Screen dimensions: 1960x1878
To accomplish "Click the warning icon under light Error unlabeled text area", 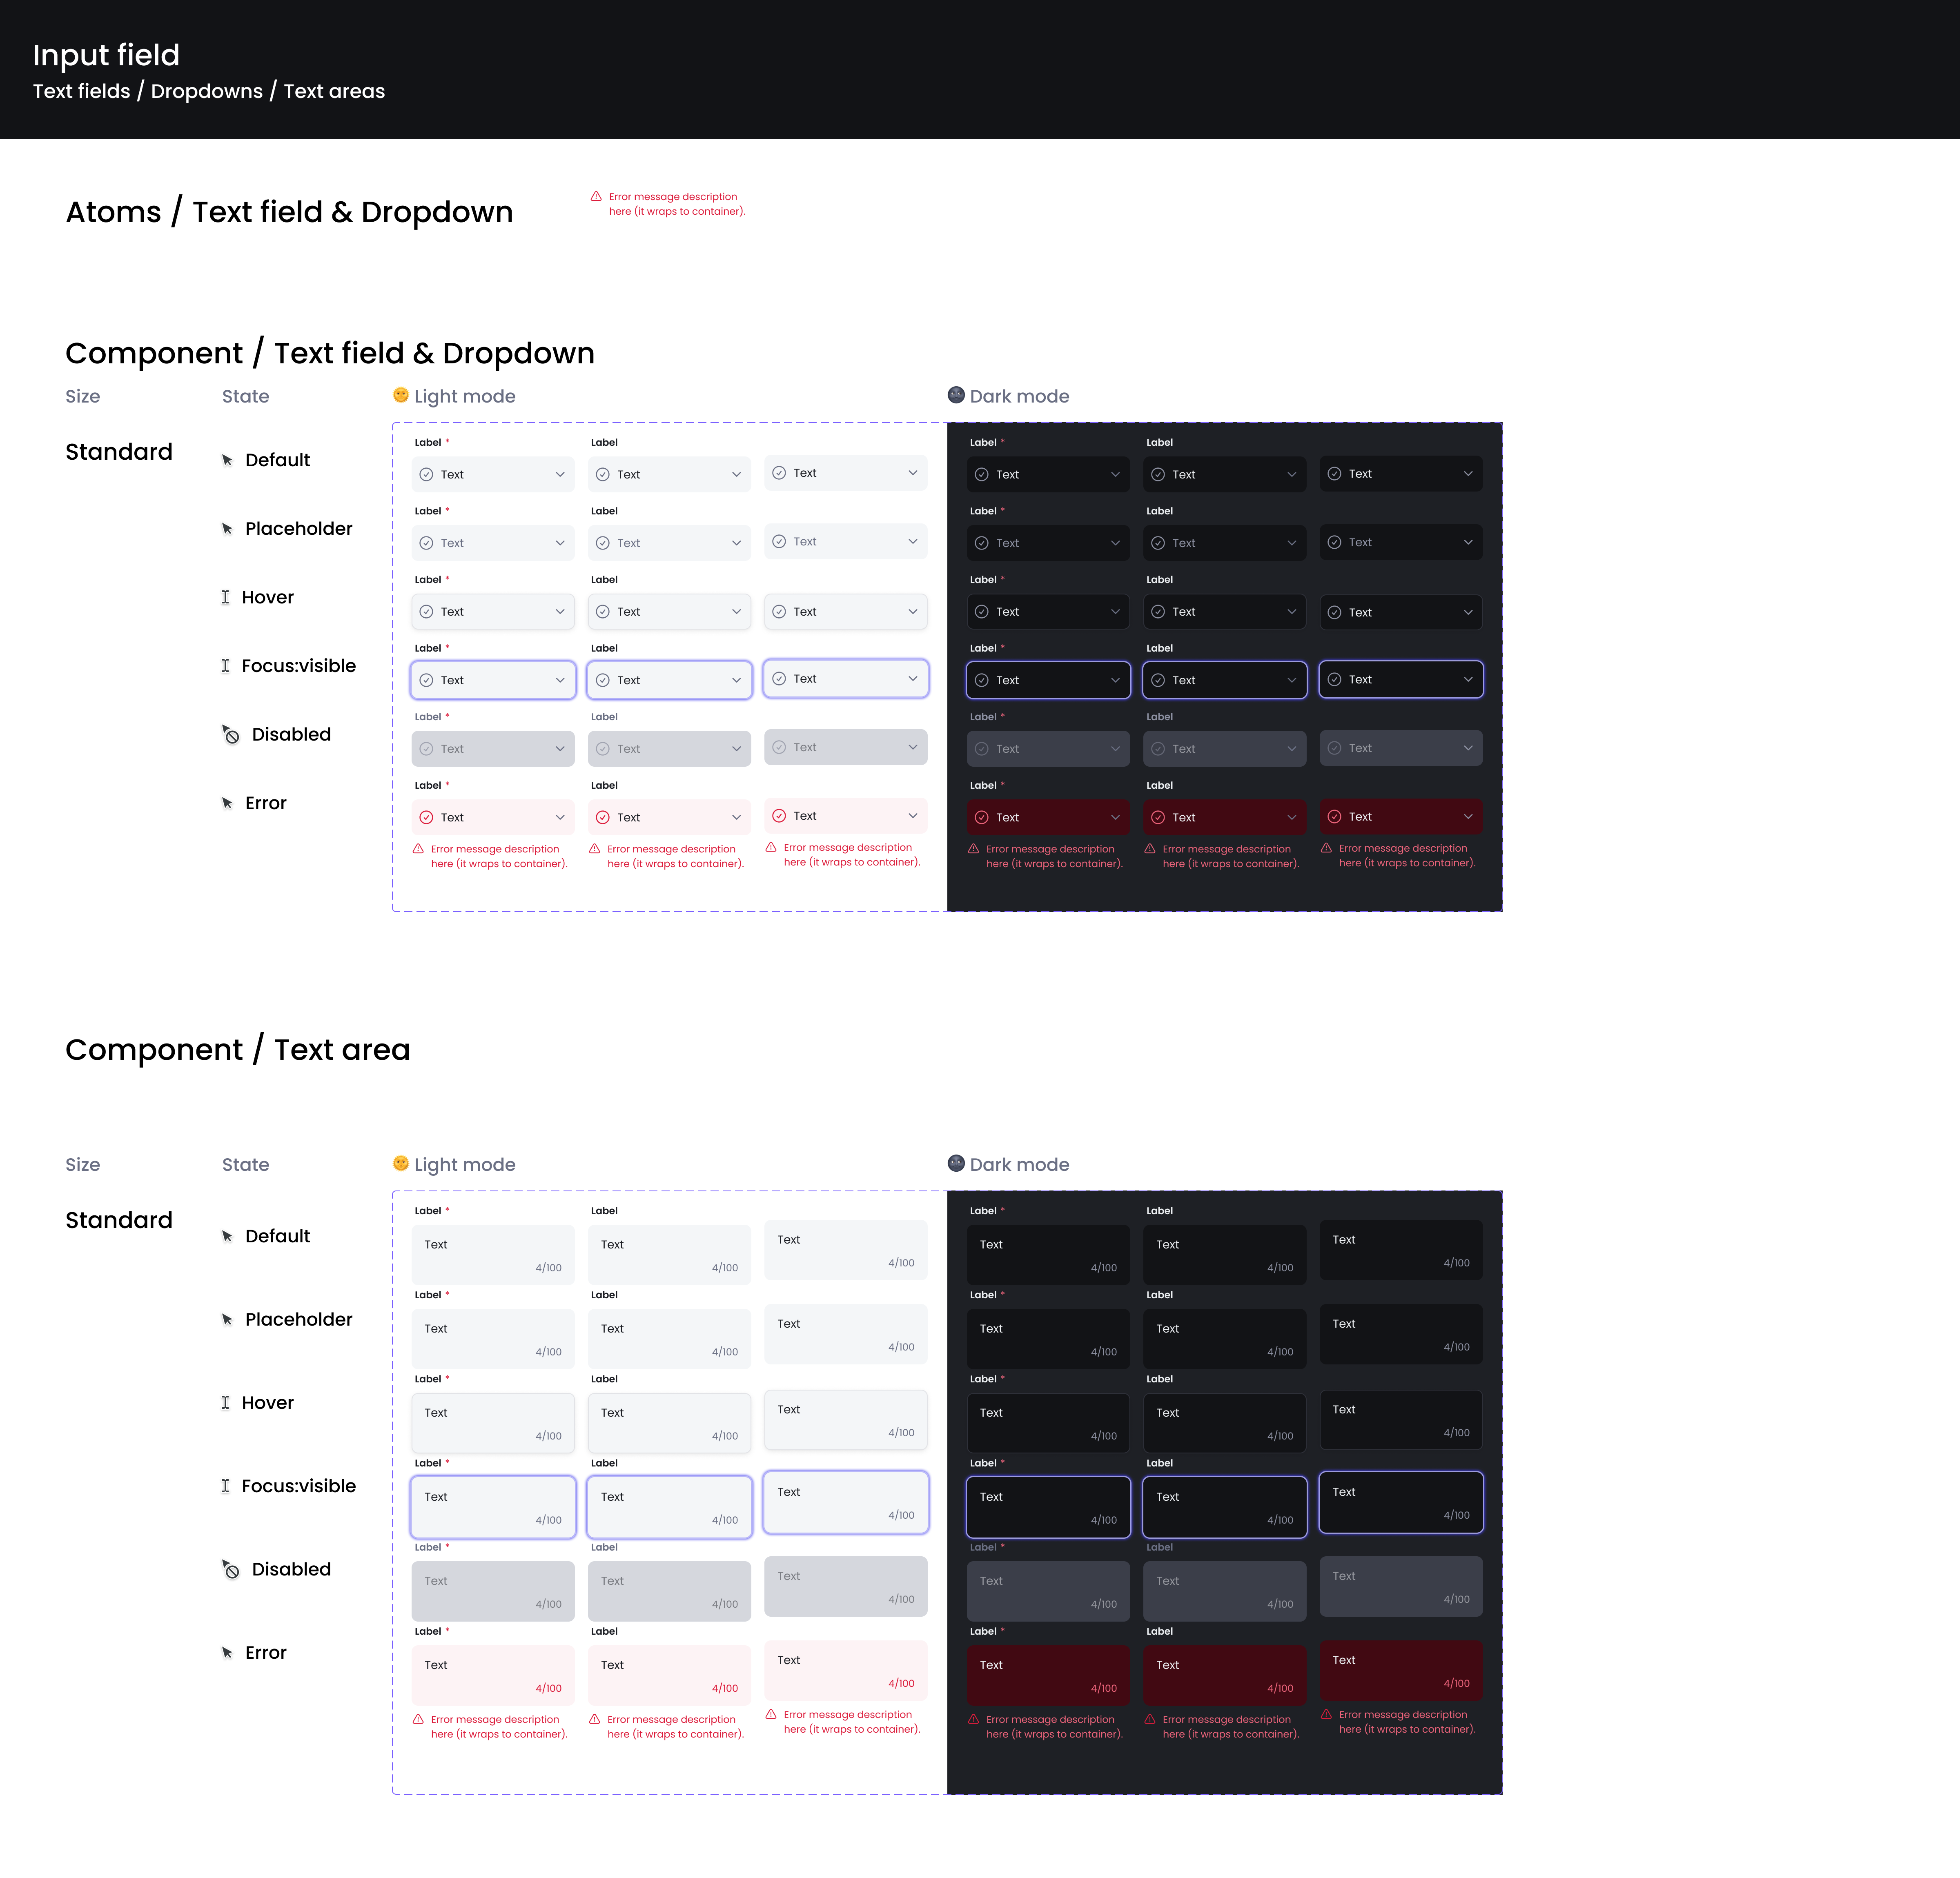I will pyautogui.click(x=771, y=1714).
